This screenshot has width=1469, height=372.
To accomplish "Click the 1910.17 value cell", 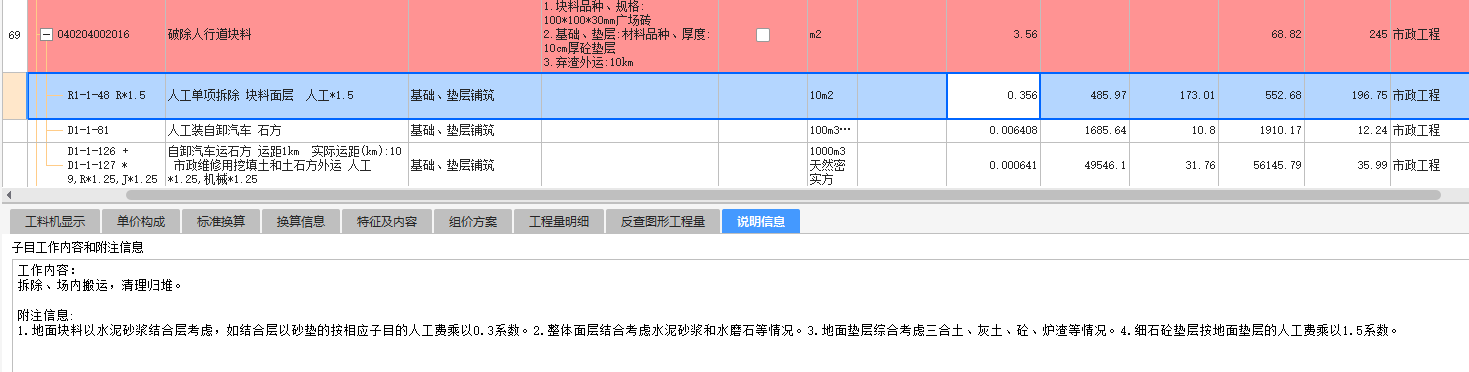I will pos(1262,131).
